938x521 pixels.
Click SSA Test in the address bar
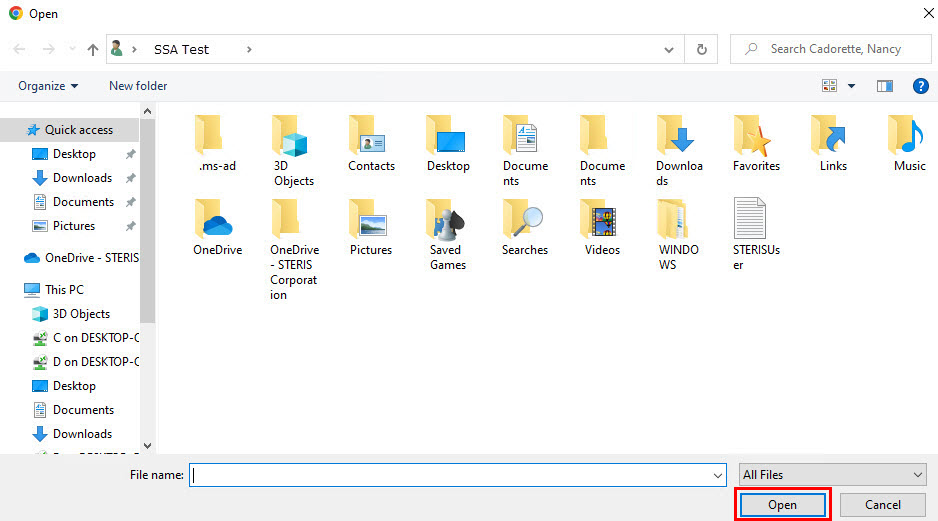(x=181, y=50)
